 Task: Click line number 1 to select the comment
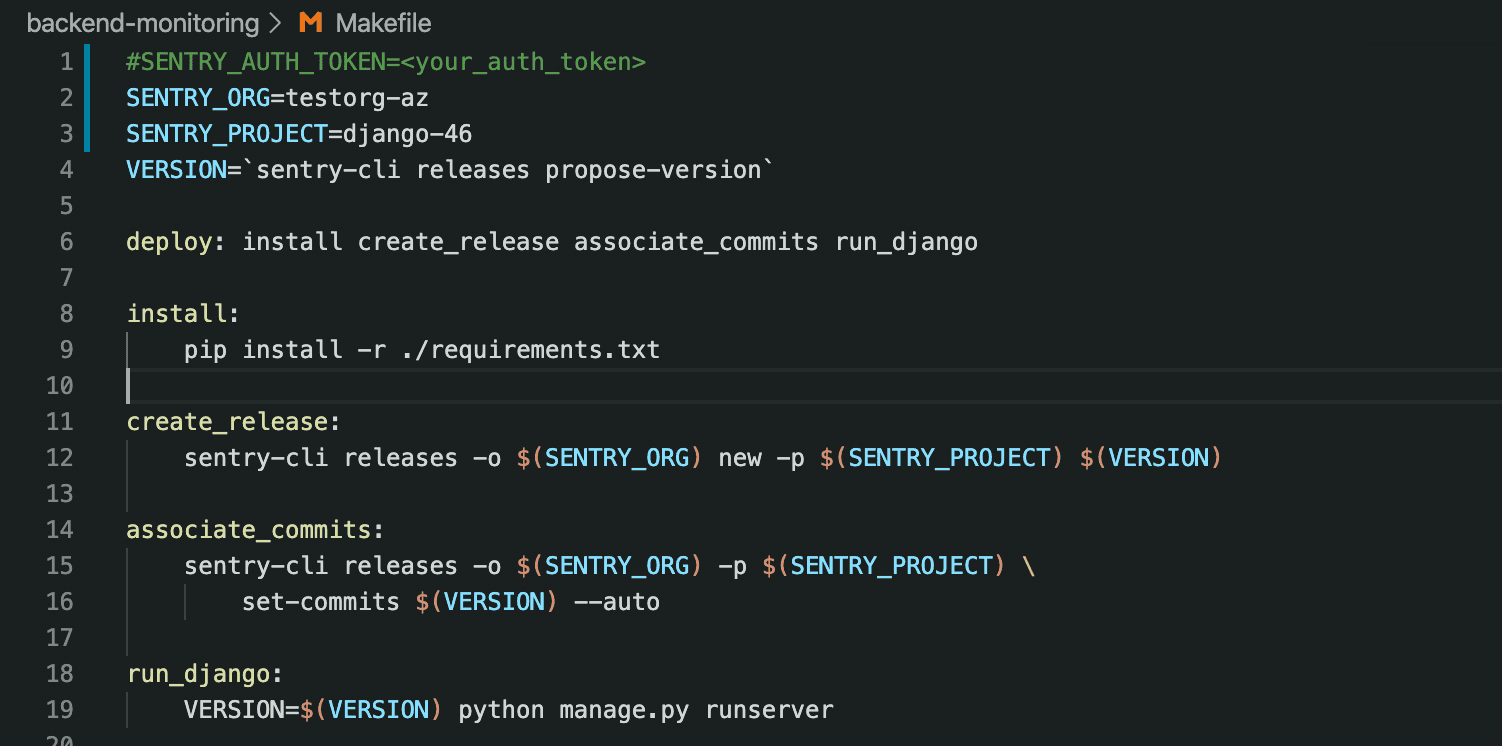(66, 61)
